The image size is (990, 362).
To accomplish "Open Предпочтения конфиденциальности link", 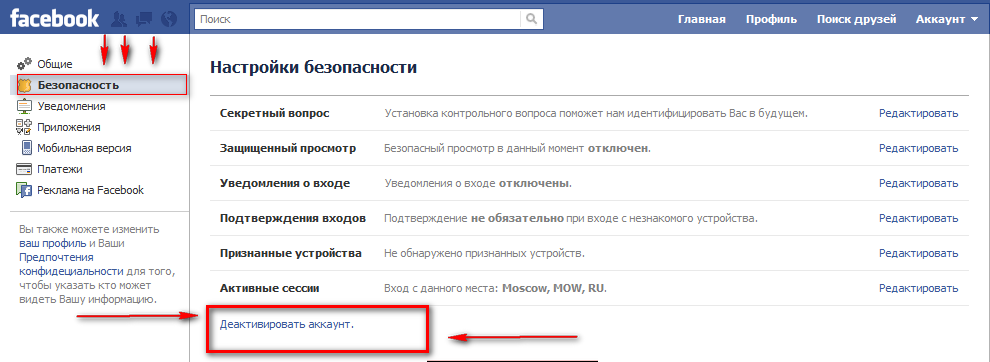I will pyautogui.click(x=71, y=264).
